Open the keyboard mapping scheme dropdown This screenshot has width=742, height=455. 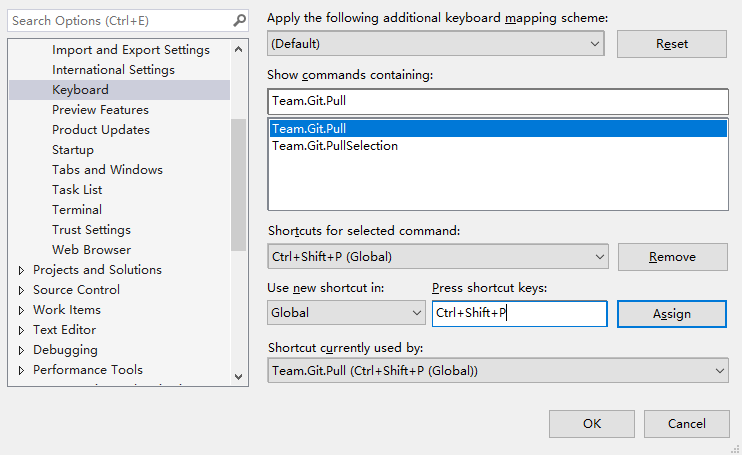point(436,44)
